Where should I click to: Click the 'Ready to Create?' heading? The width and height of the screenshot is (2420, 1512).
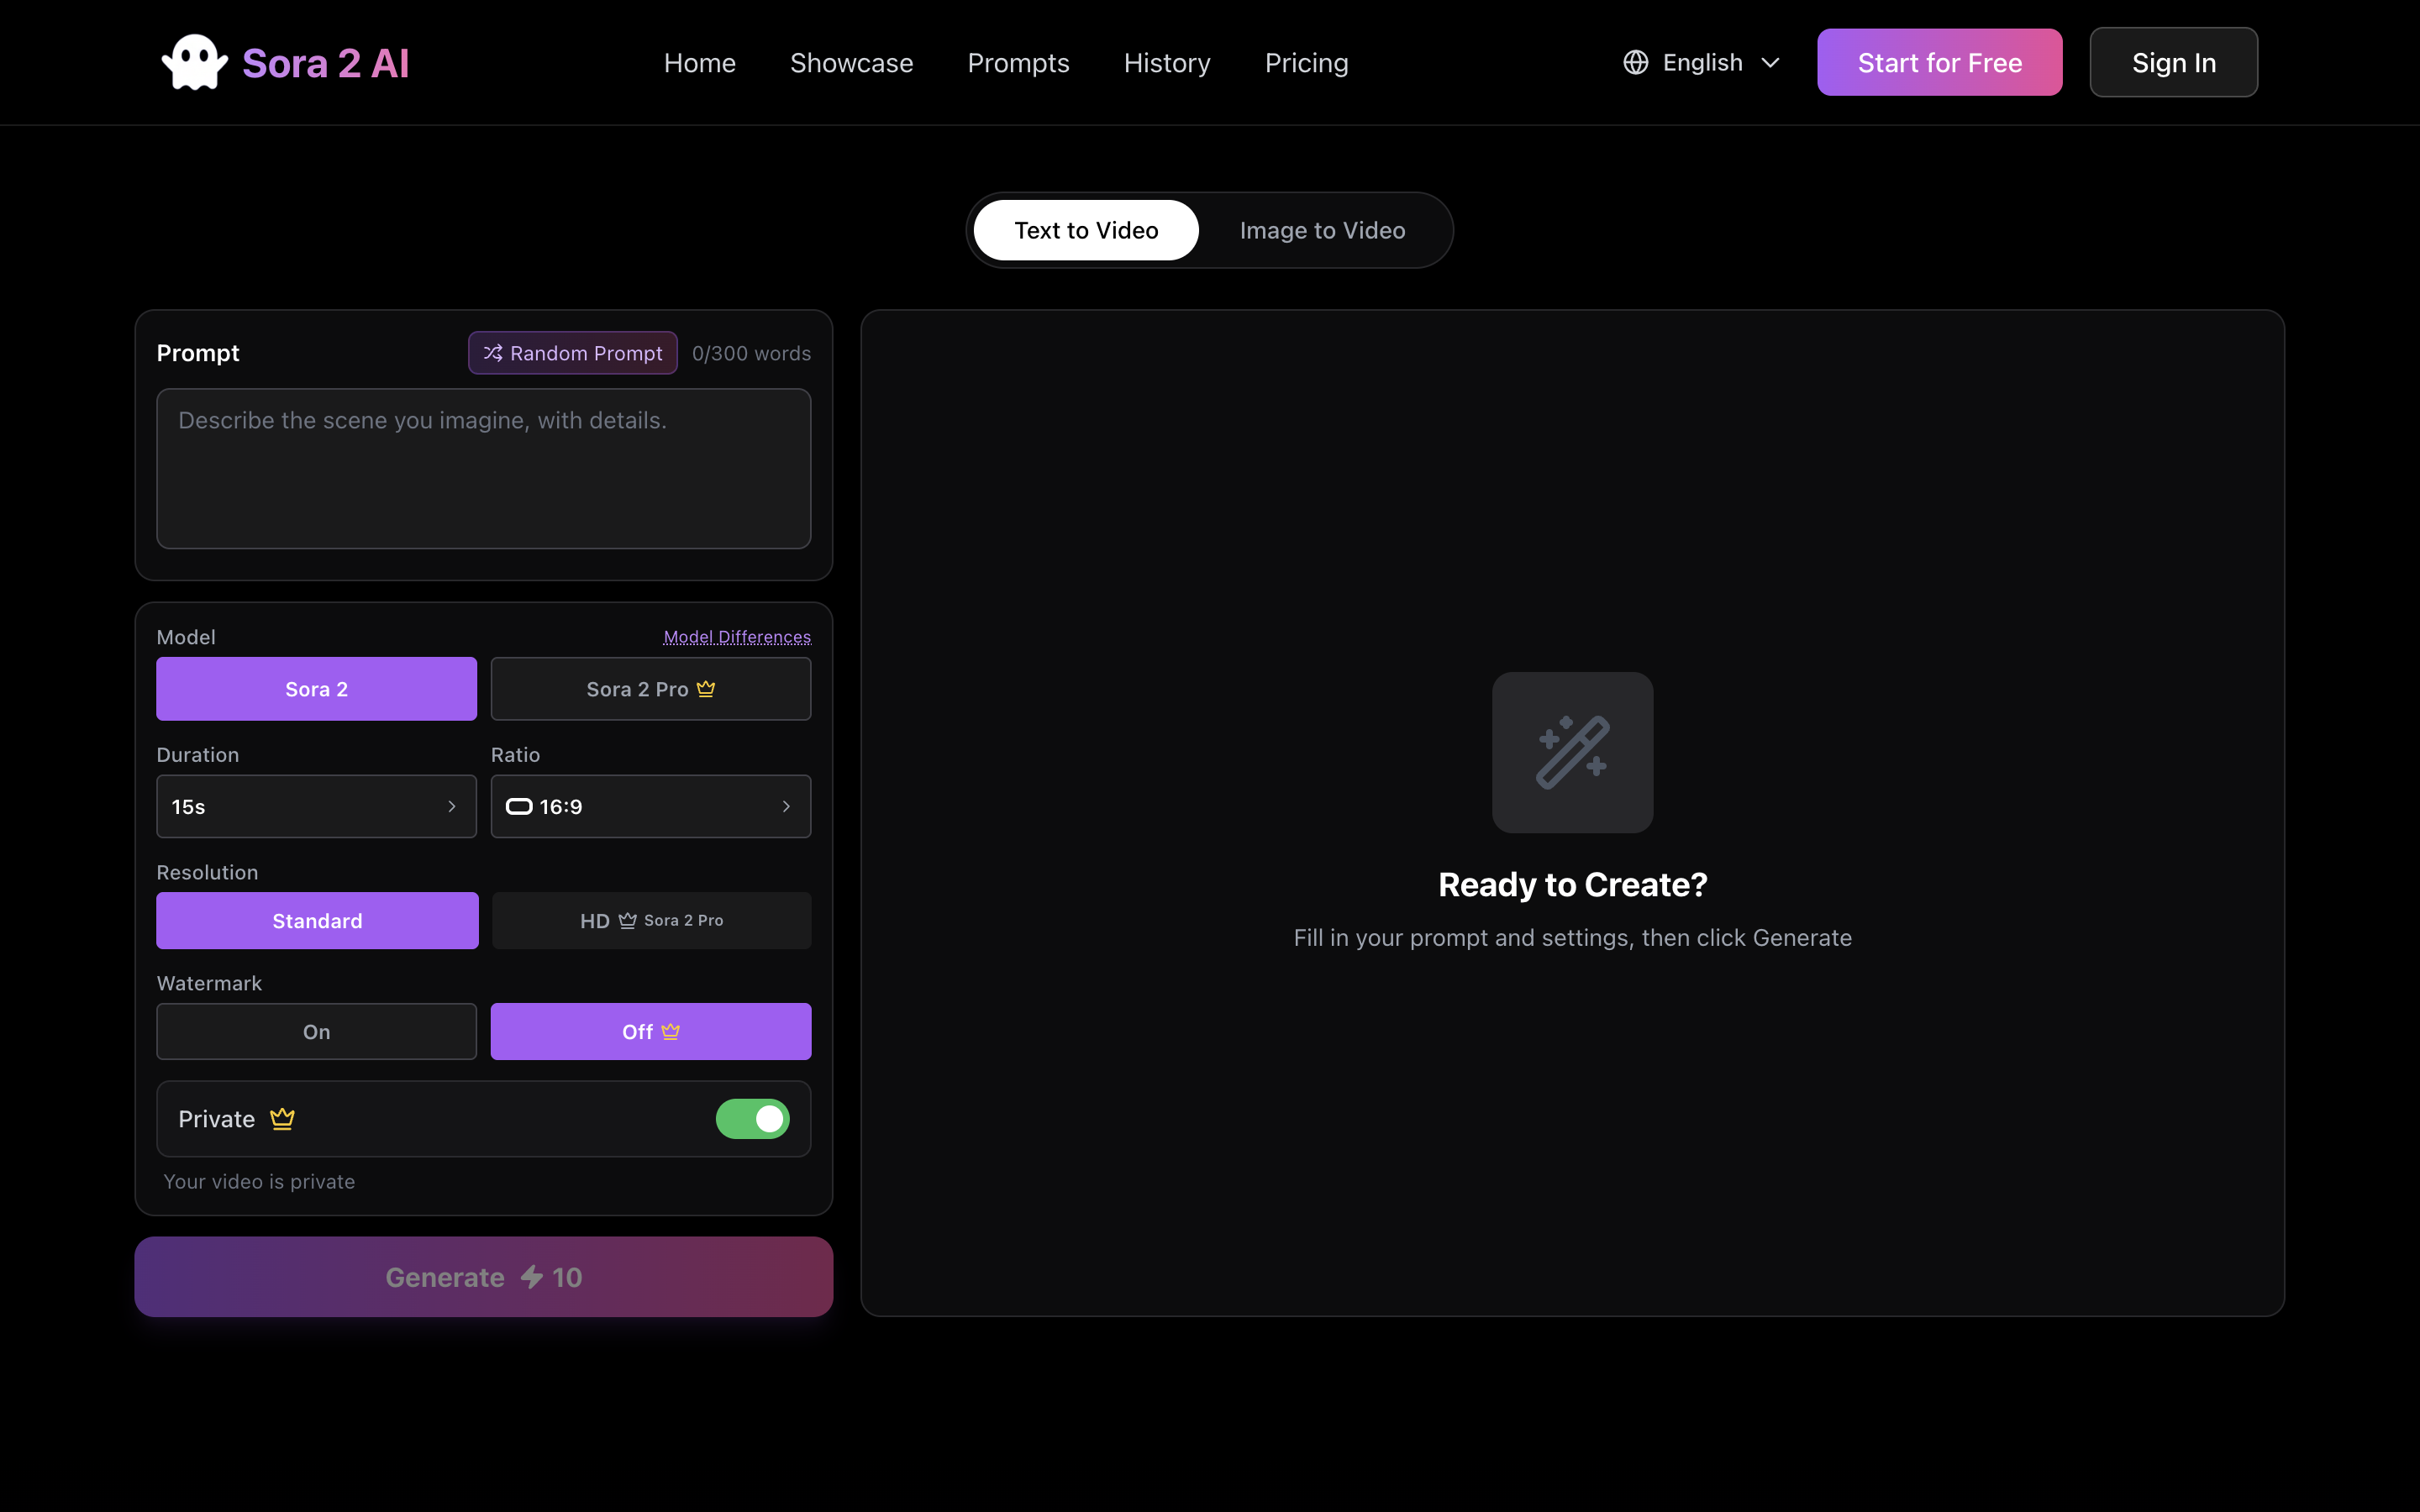(1572, 885)
